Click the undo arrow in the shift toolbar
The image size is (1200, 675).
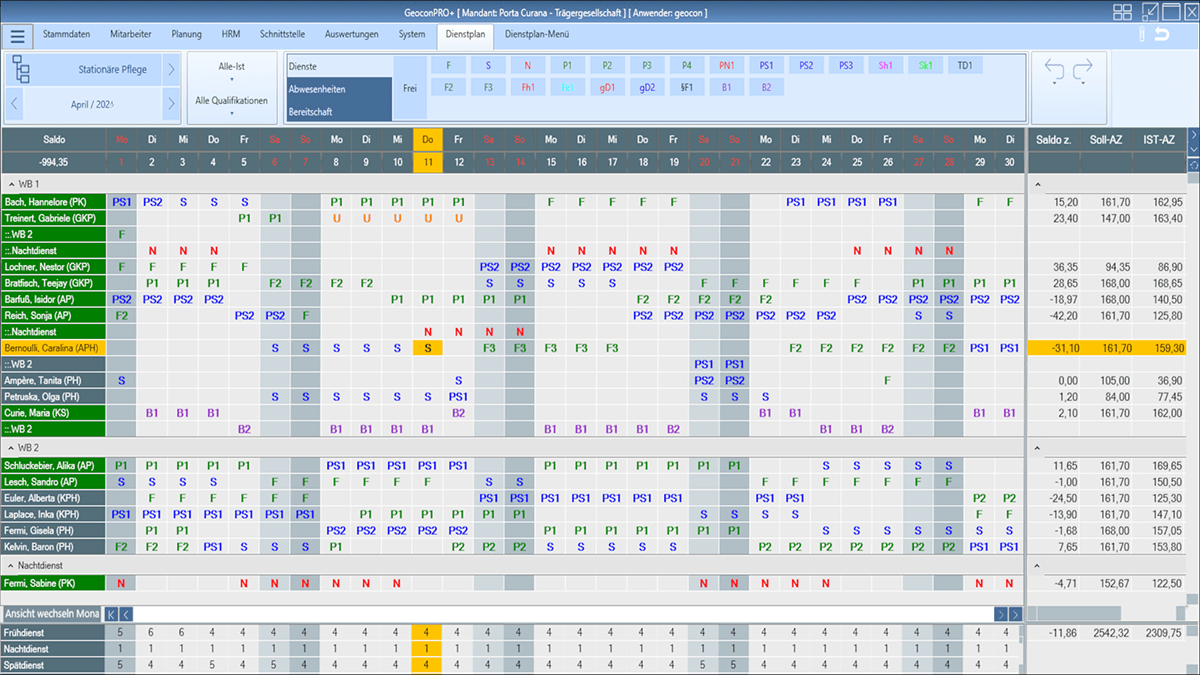[1054, 70]
